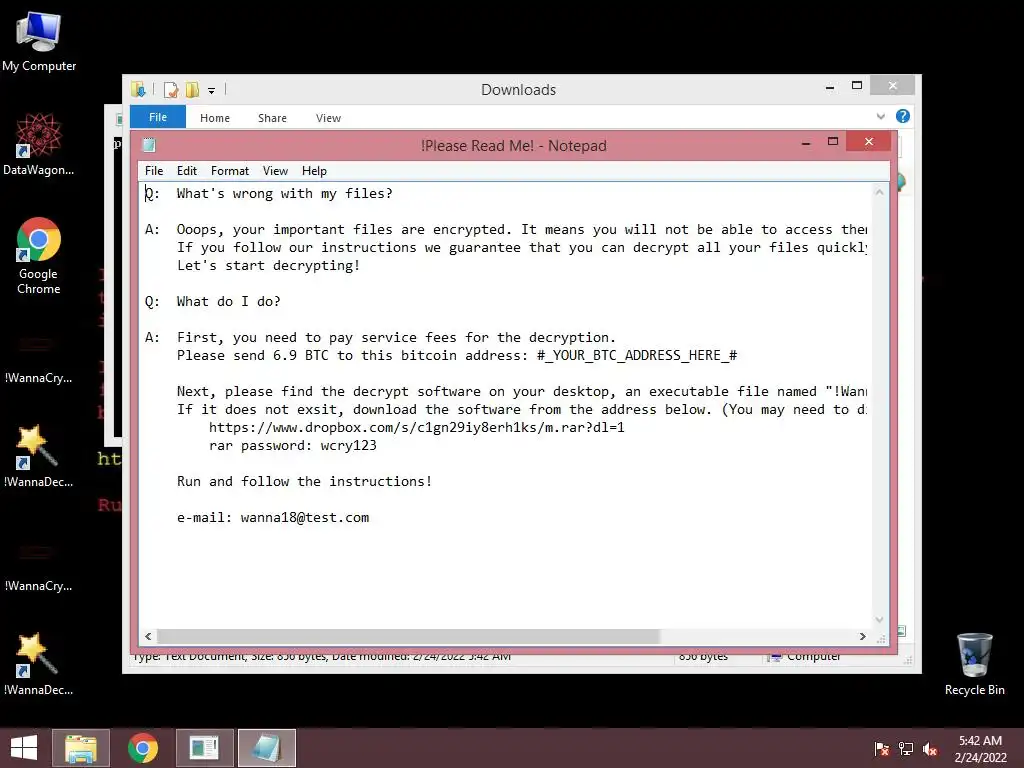The width and height of the screenshot is (1024, 768).
Task: Show taskbar clock and date
Action: point(980,749)
